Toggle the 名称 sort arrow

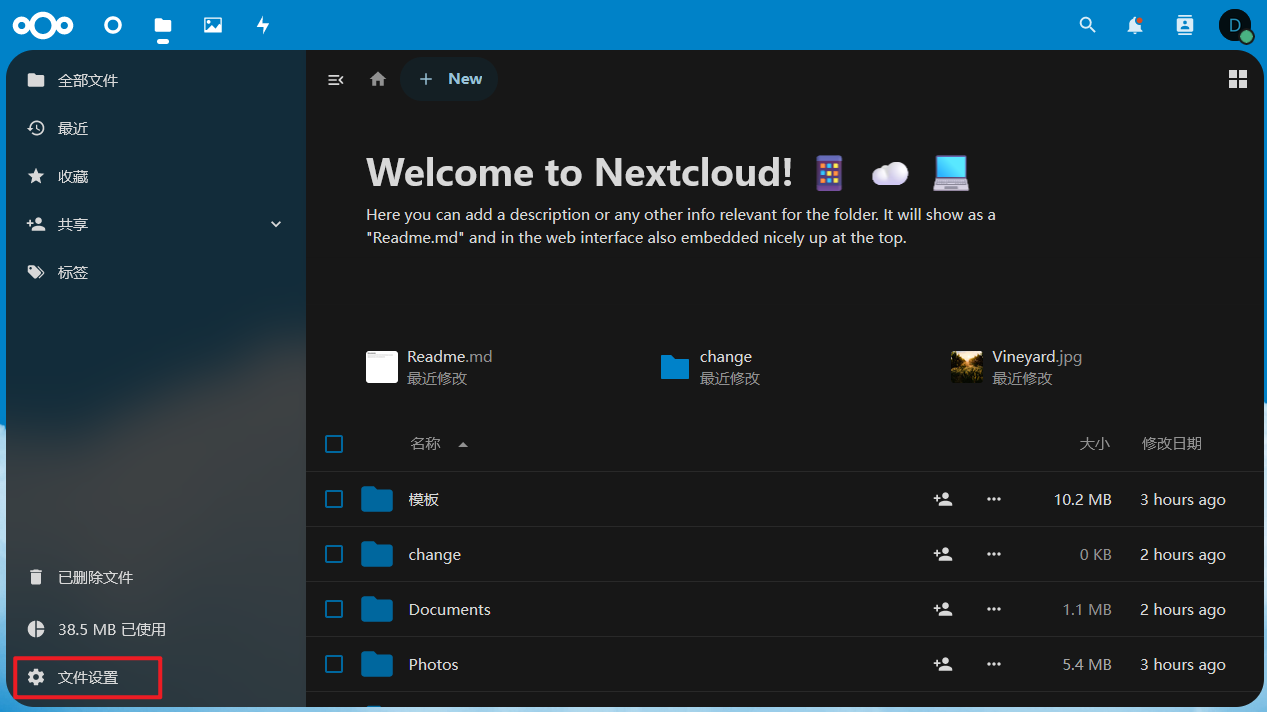(463, 444)
